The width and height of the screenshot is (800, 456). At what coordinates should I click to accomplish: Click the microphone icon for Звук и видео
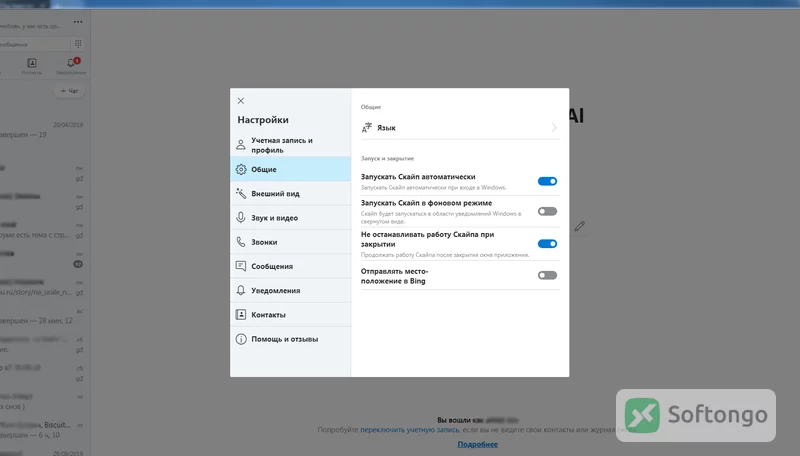241,218
